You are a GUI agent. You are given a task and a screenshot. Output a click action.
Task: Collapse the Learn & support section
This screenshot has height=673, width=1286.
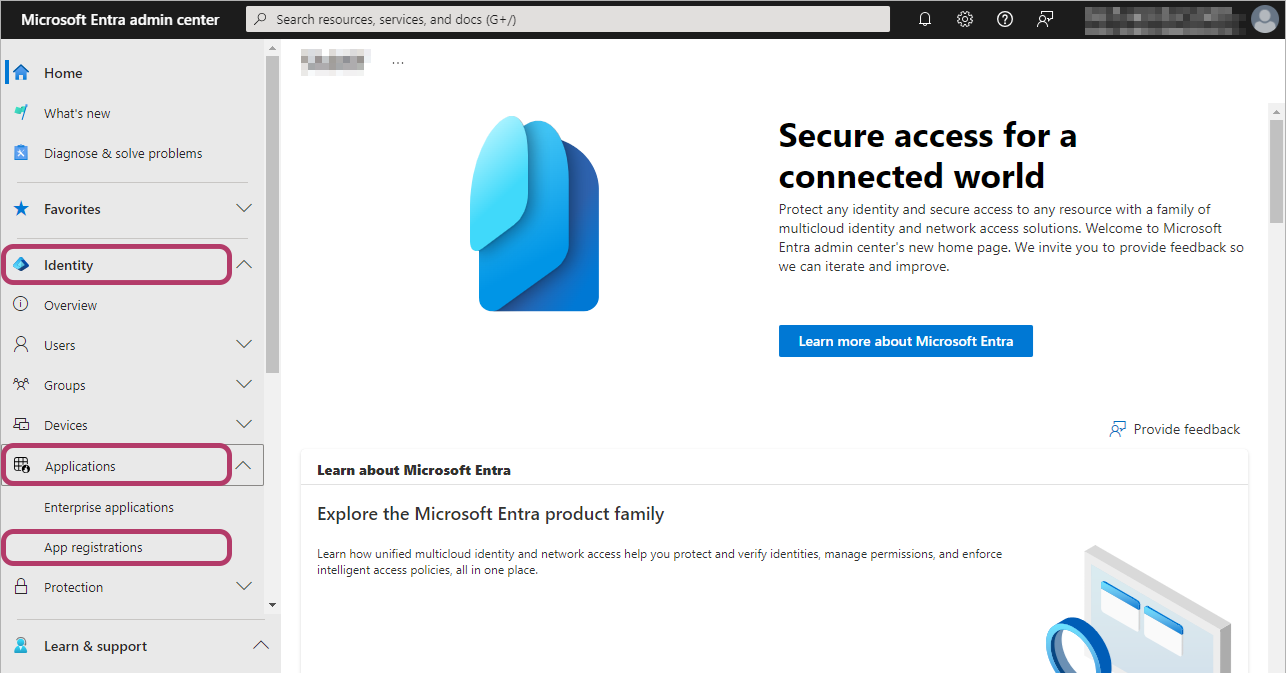click(260, 646)
